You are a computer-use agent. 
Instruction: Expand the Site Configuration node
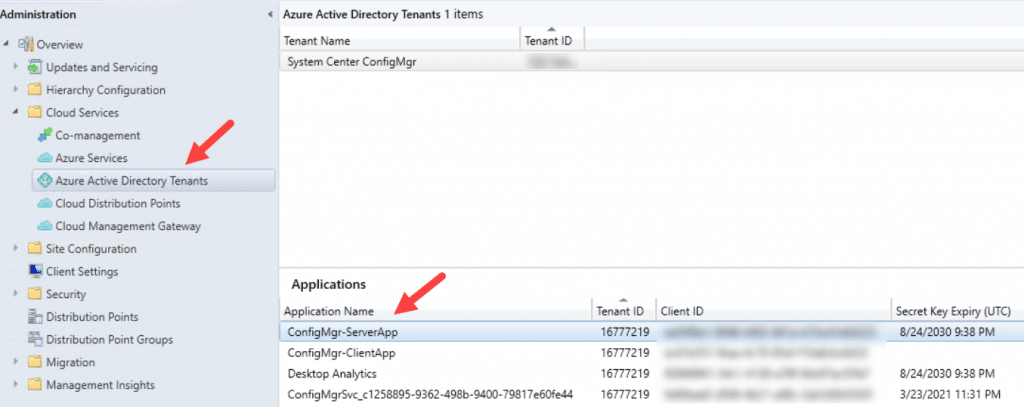pos(16,248)
